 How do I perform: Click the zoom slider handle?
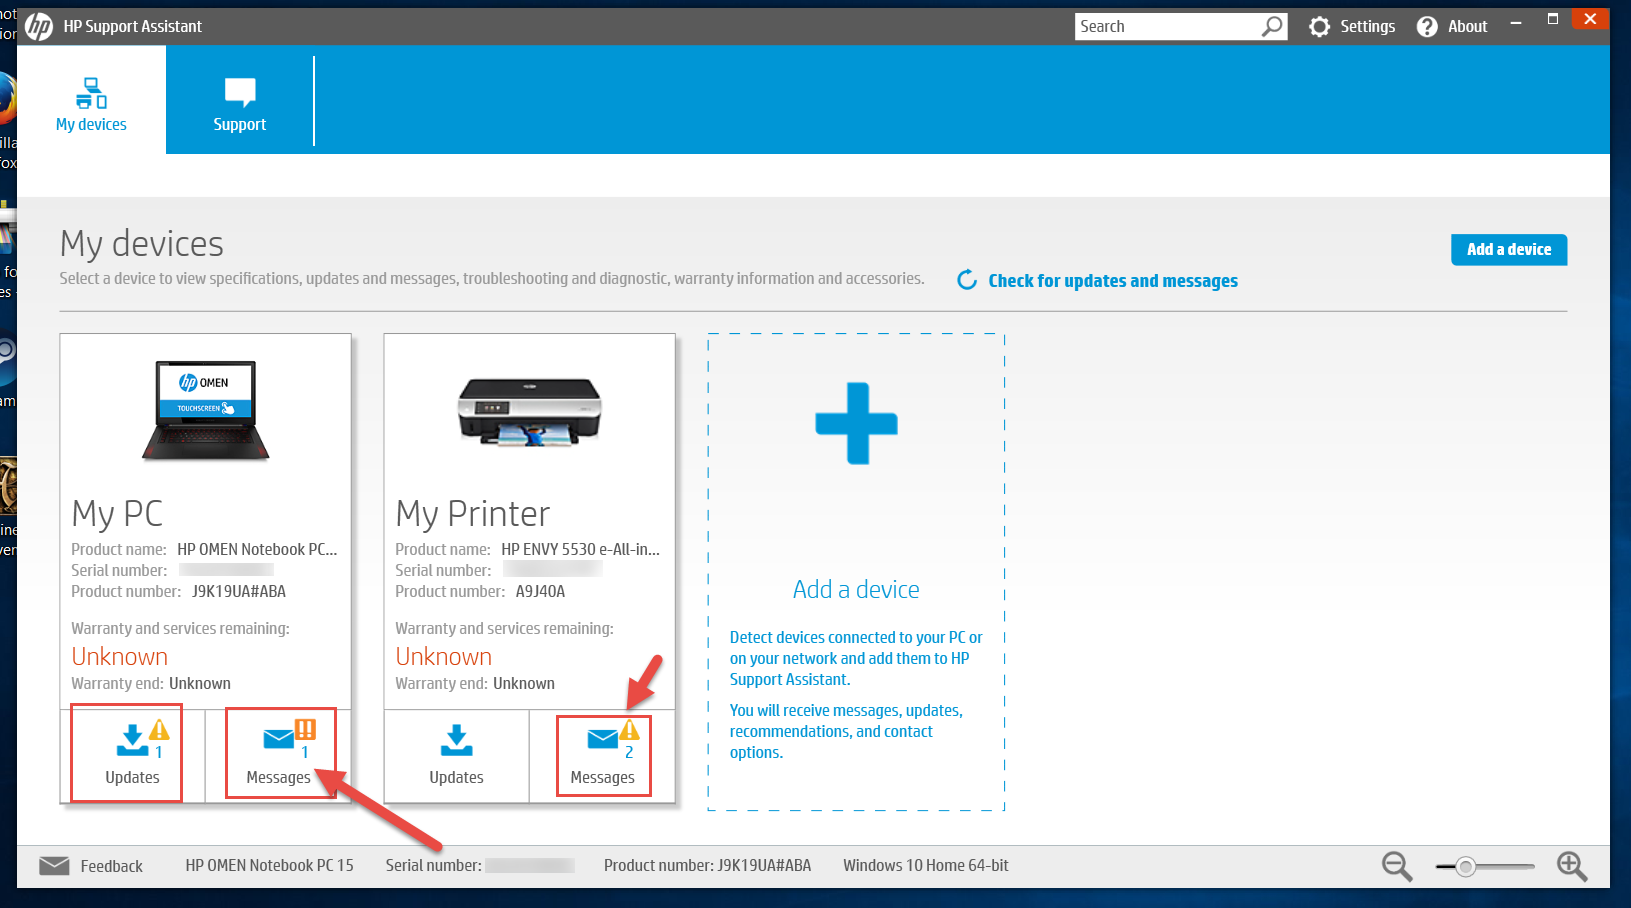tap(1465, 867)
